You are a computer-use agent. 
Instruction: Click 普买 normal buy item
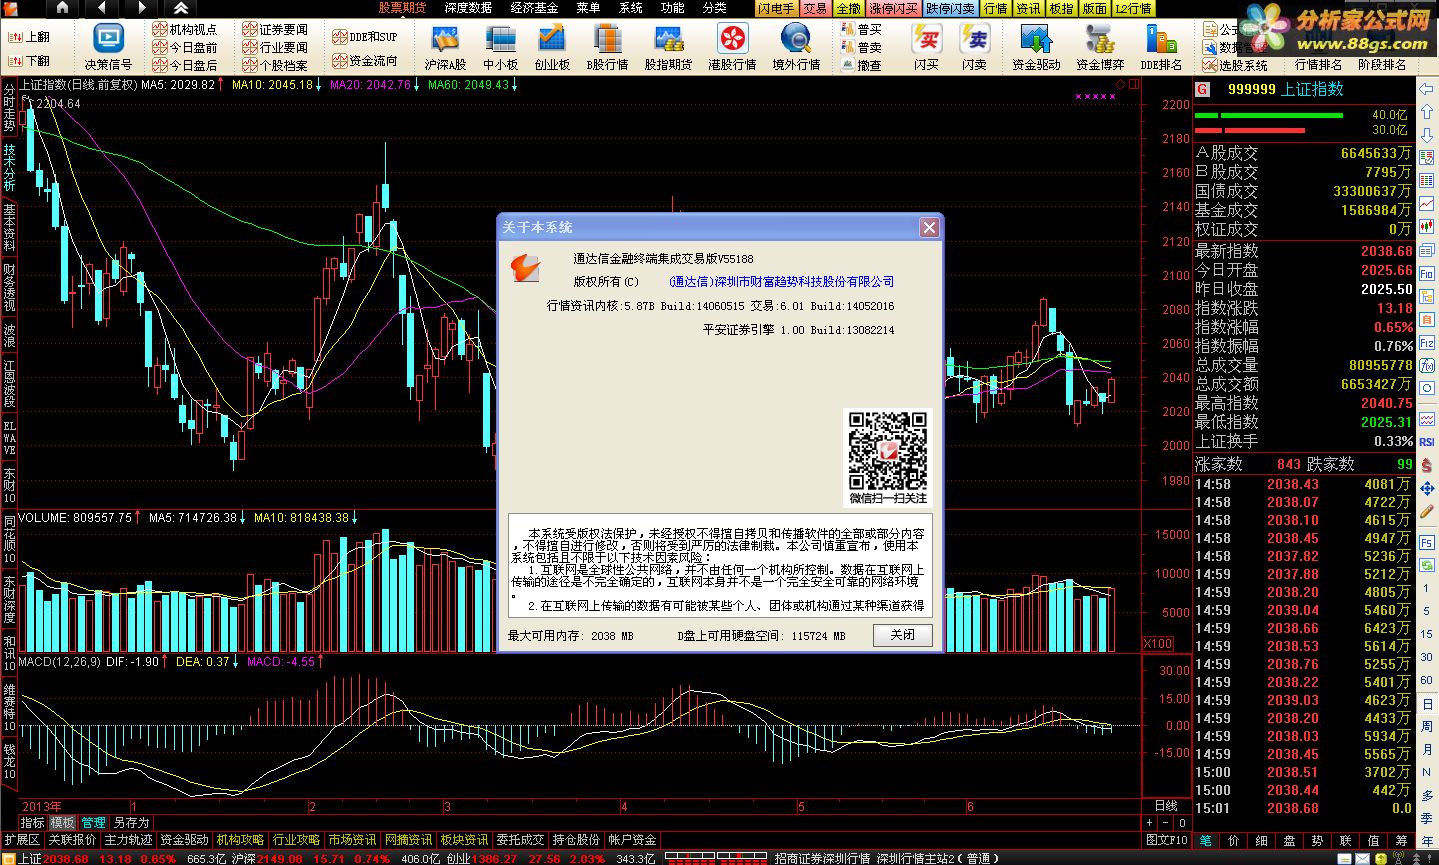click(862, 29)
